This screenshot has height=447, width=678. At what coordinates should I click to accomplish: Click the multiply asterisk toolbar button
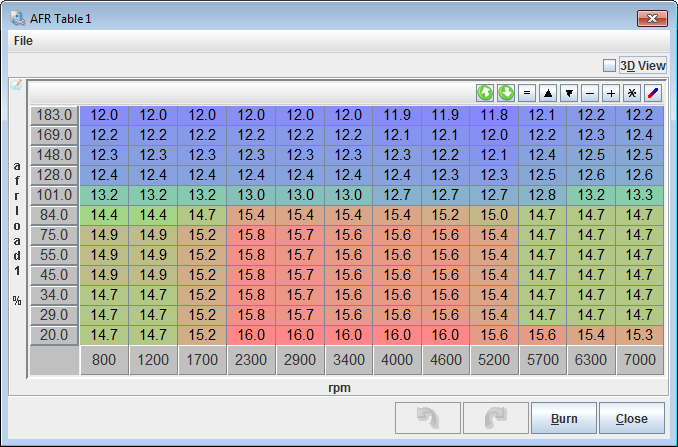(632, 93)
